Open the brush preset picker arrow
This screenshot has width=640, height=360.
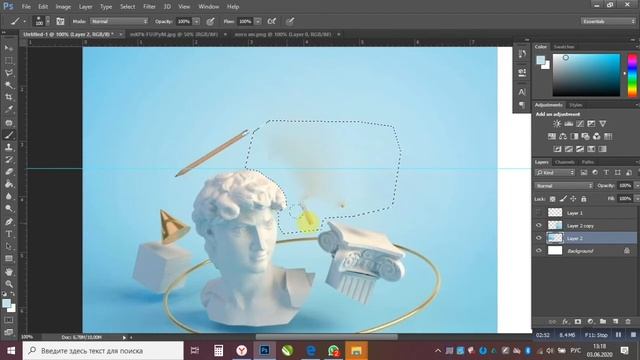48,21
